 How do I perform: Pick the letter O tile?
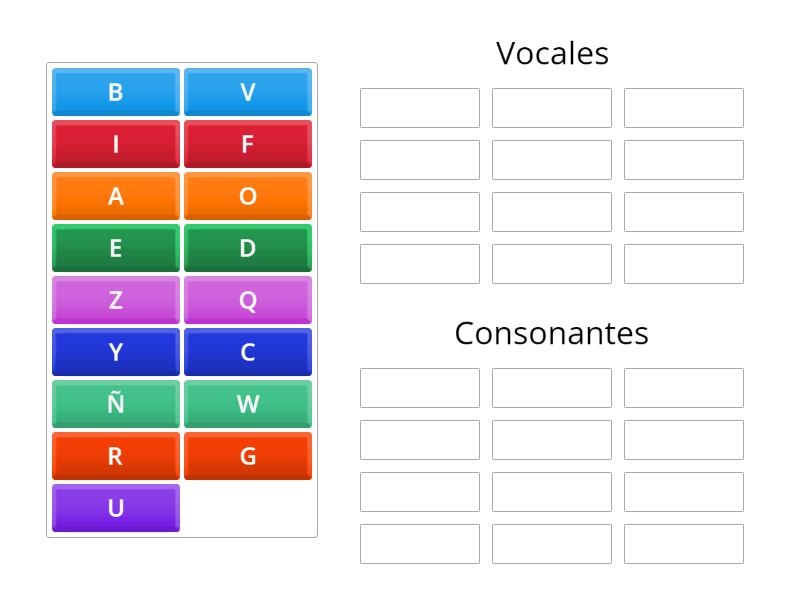248,196
